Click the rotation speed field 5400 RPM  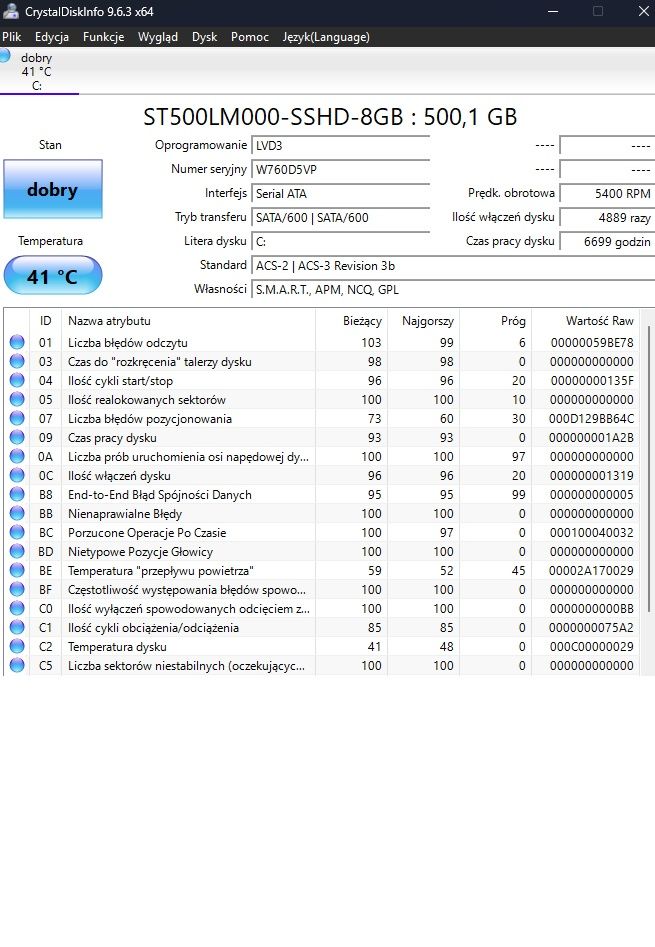(x=607, y=193)
